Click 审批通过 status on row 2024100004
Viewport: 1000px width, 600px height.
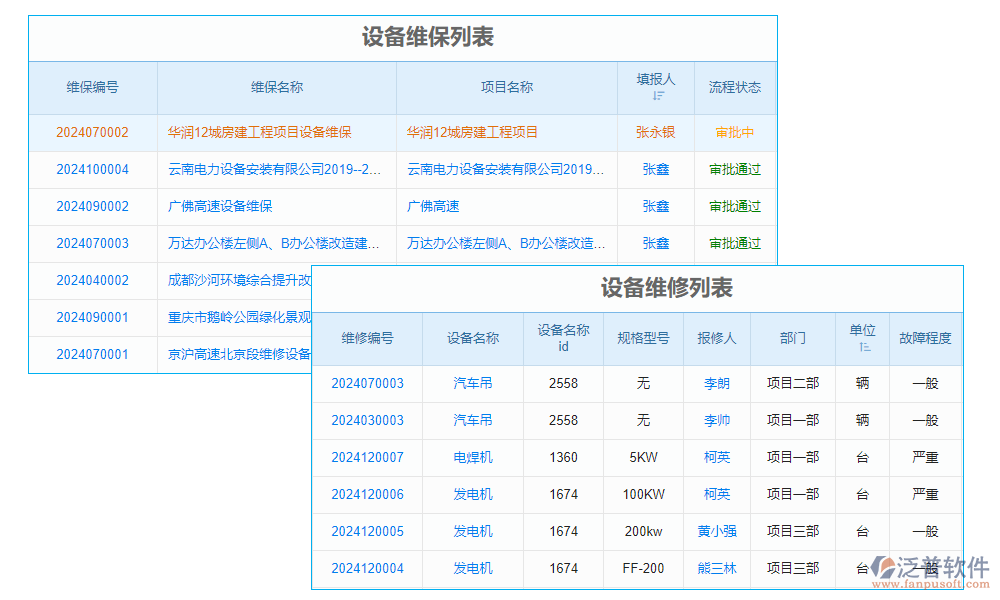734,169
